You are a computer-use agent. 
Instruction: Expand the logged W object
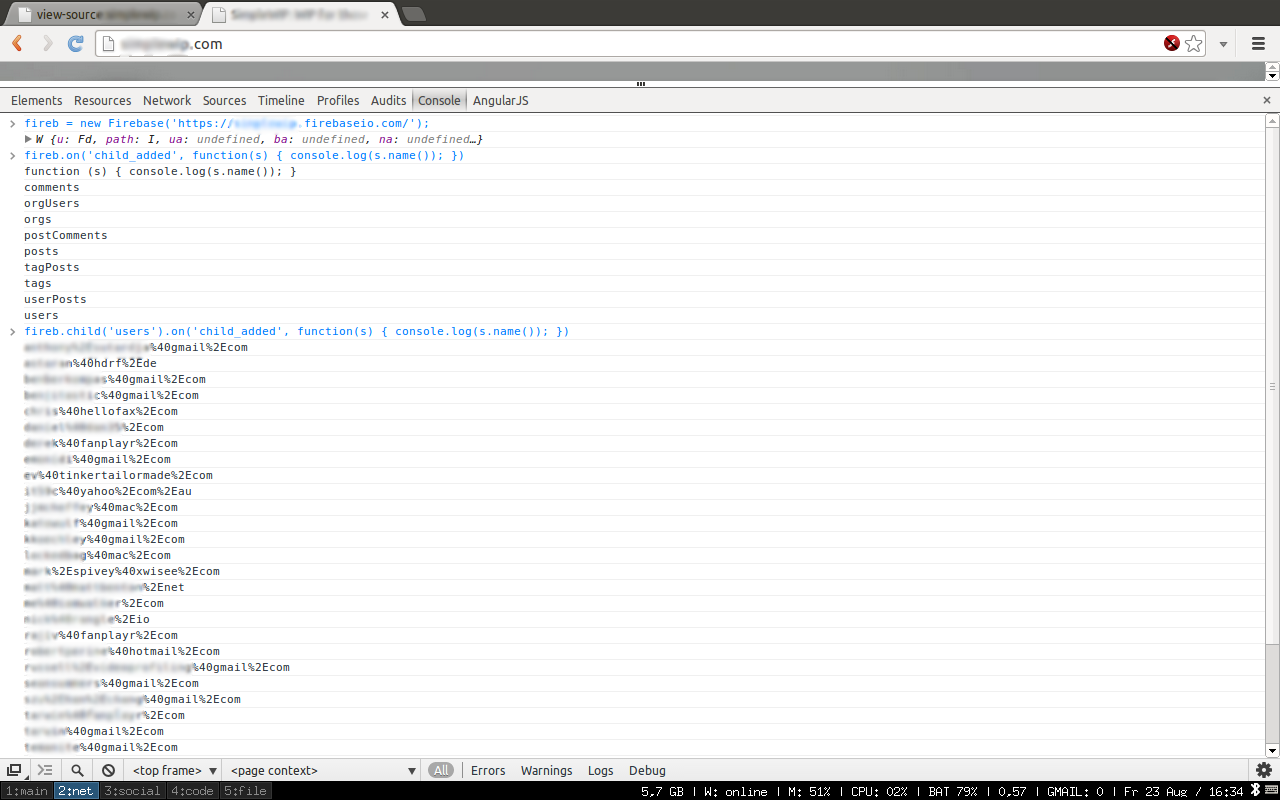[x=29, y=139]
